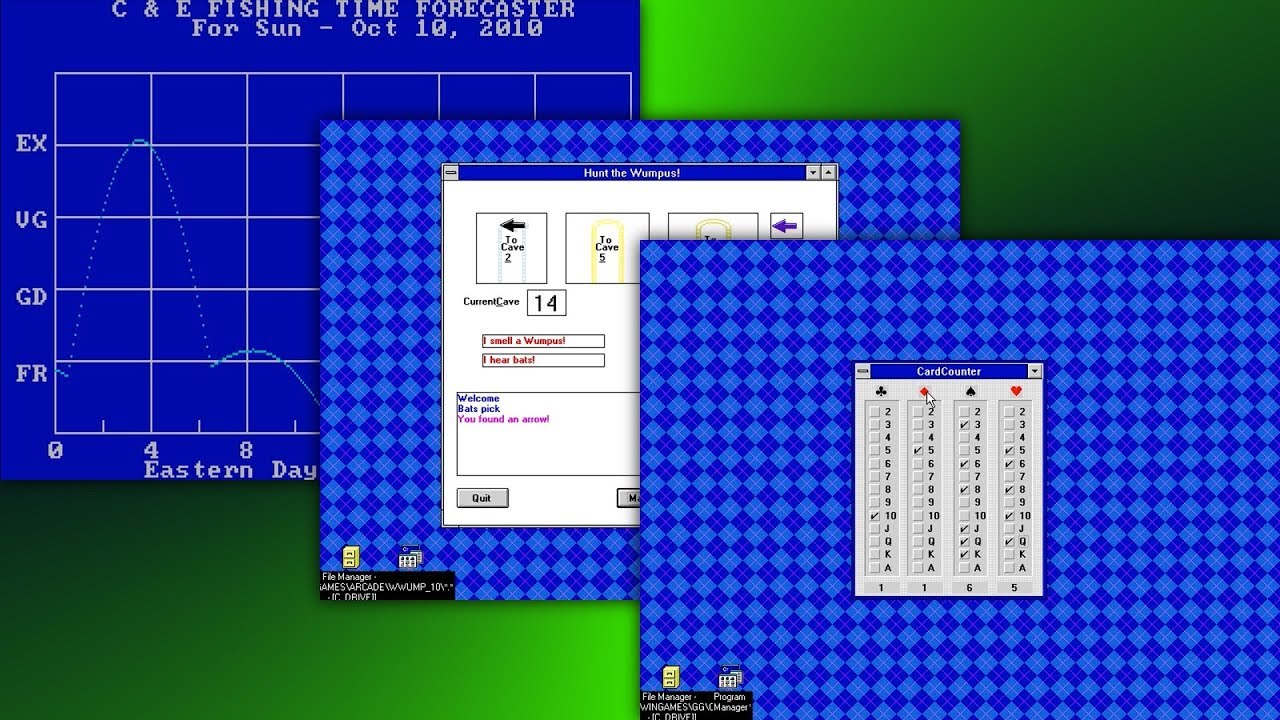1280x720 pixels.
Task: Uncheck the Queen of hearts box
Action: pyautogui.click(x=1009, y=542)
